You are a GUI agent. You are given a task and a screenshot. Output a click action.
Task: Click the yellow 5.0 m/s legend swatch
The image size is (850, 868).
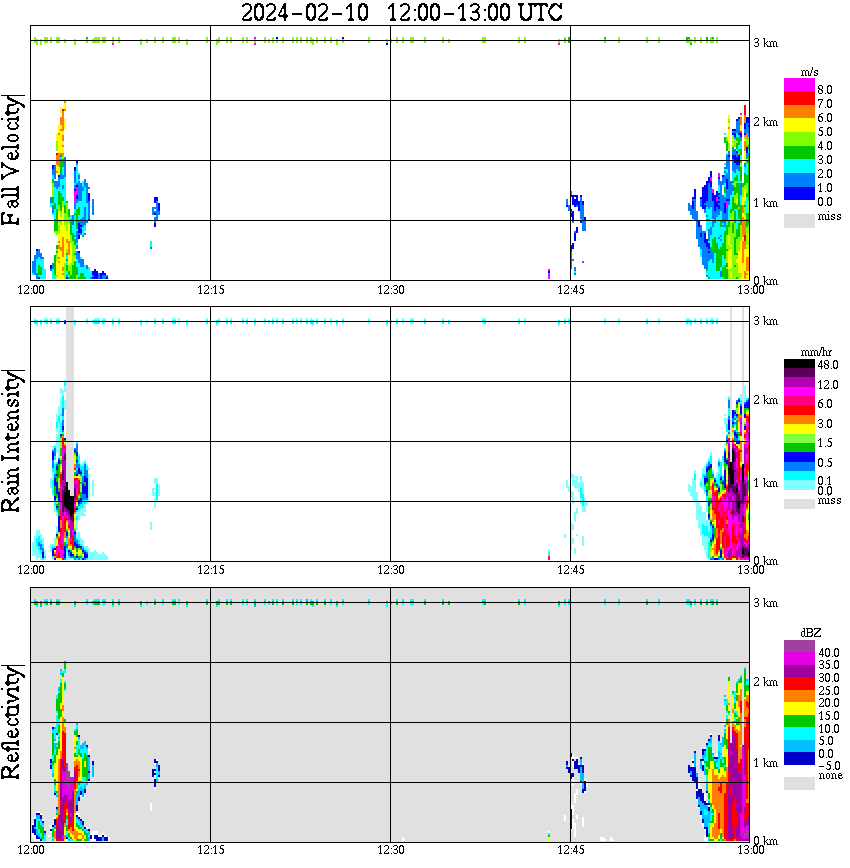click(x=799, y=125)
